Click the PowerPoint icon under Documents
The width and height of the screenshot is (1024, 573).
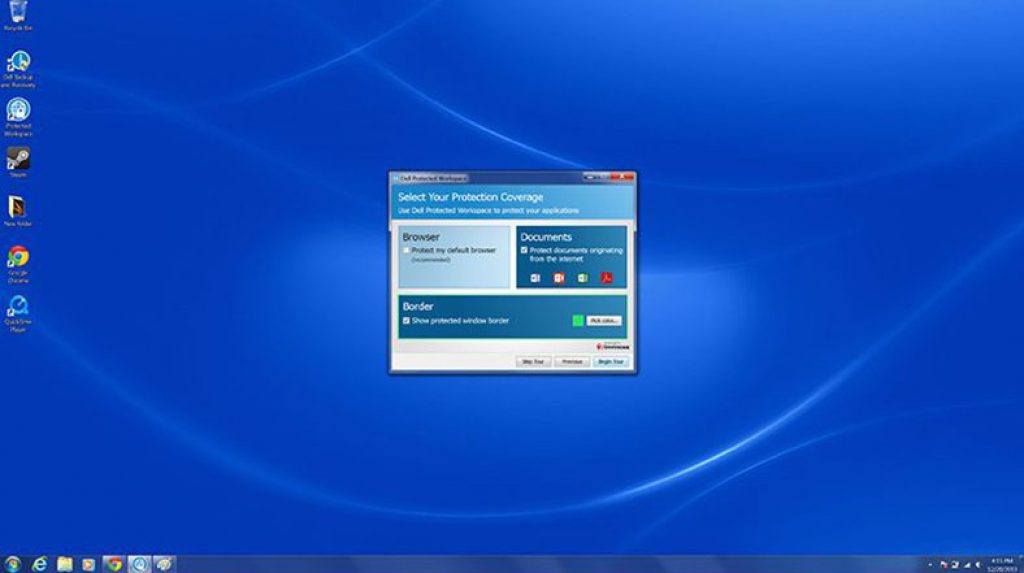click(x=559, y=278)
